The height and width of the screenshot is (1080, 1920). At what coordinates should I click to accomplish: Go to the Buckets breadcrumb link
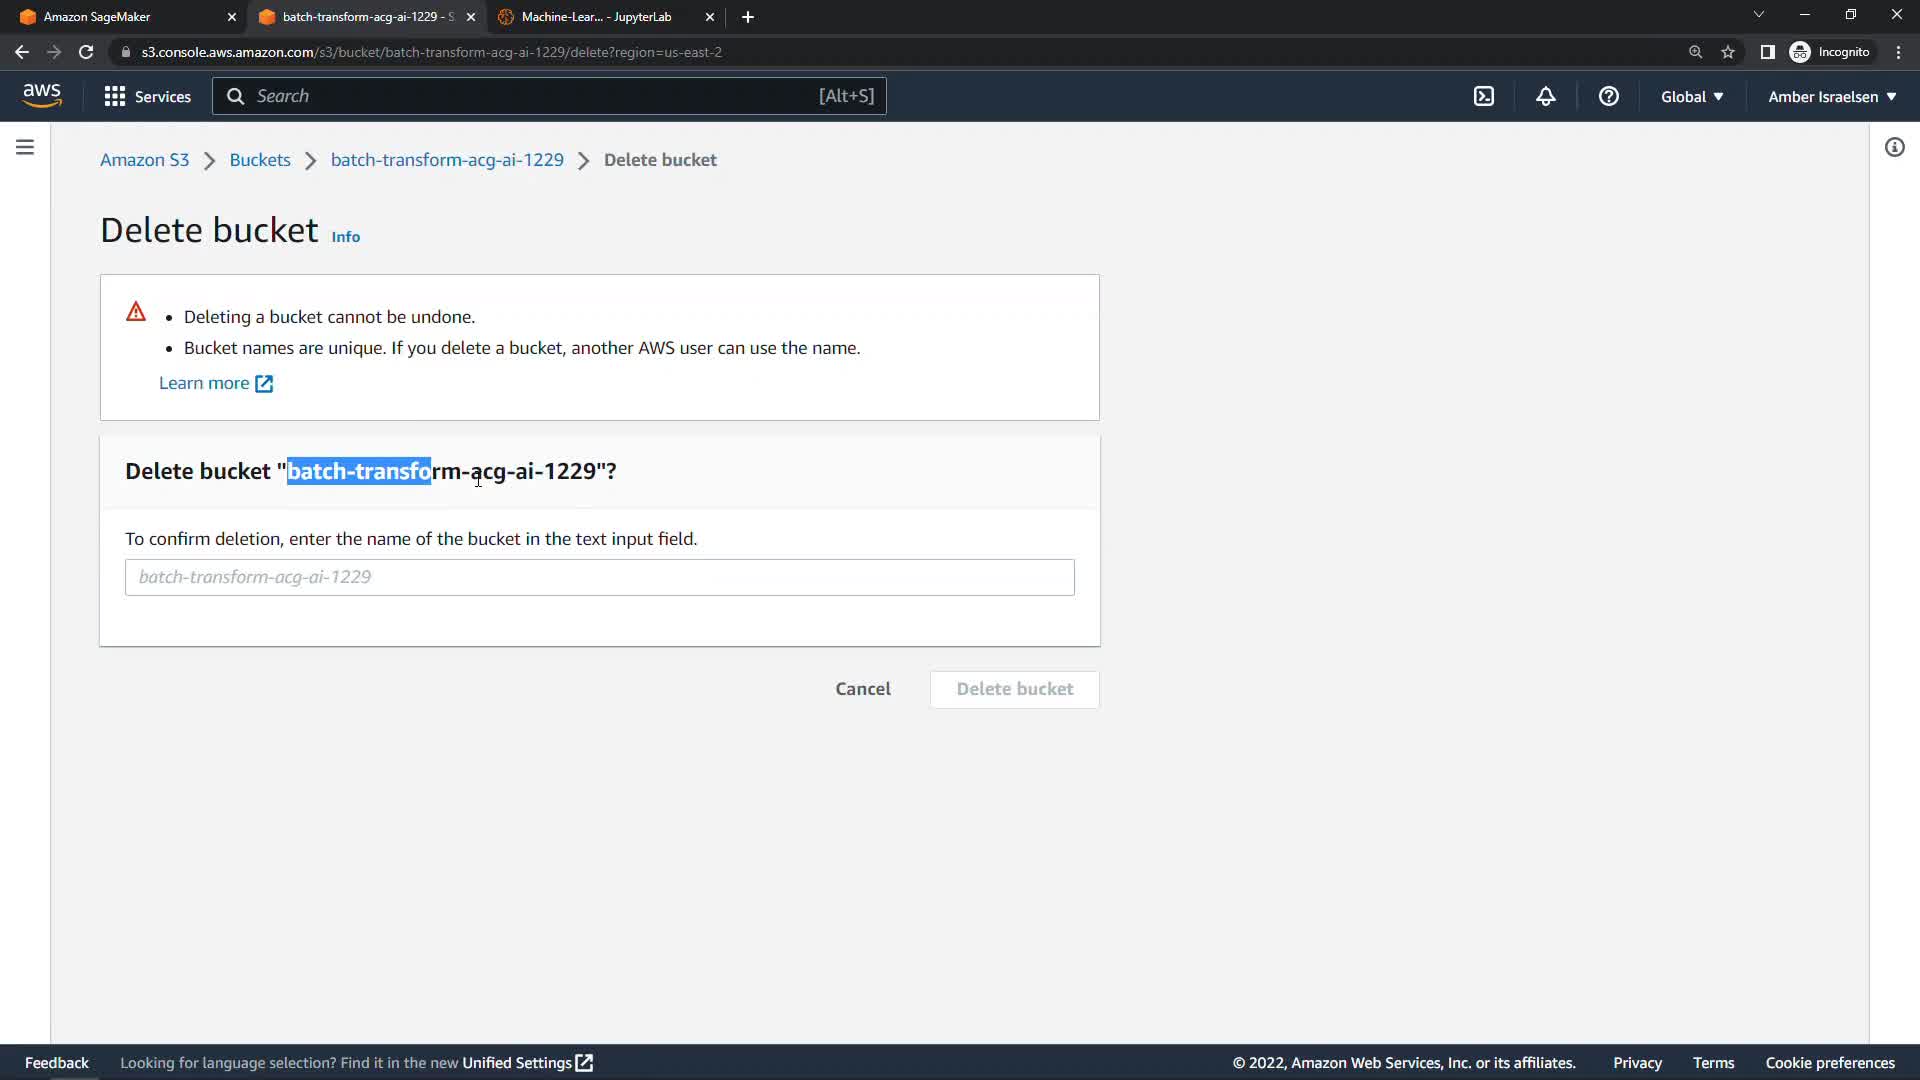(x=260, y=160)
